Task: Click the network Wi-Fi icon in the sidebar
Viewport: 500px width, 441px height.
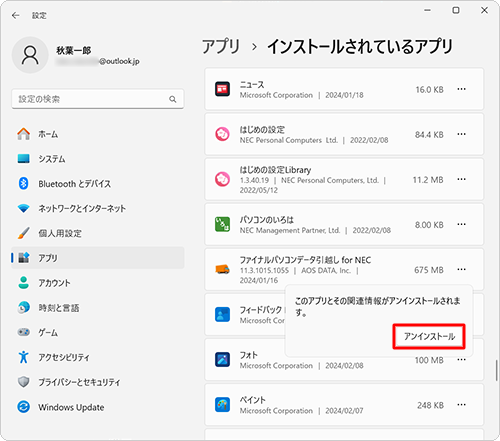Action: pyautogui.click(x=23, y=208)
